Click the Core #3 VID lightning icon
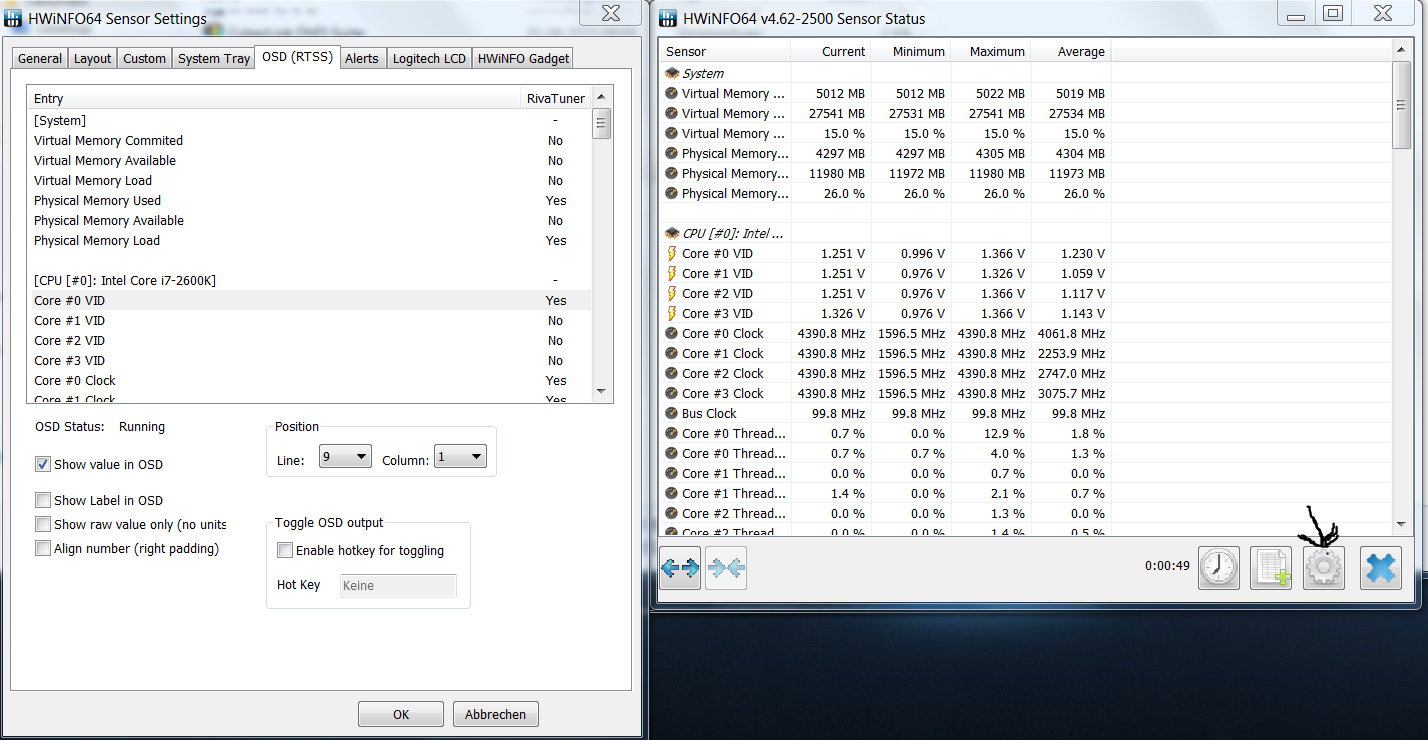 click(x=672, y=314)
